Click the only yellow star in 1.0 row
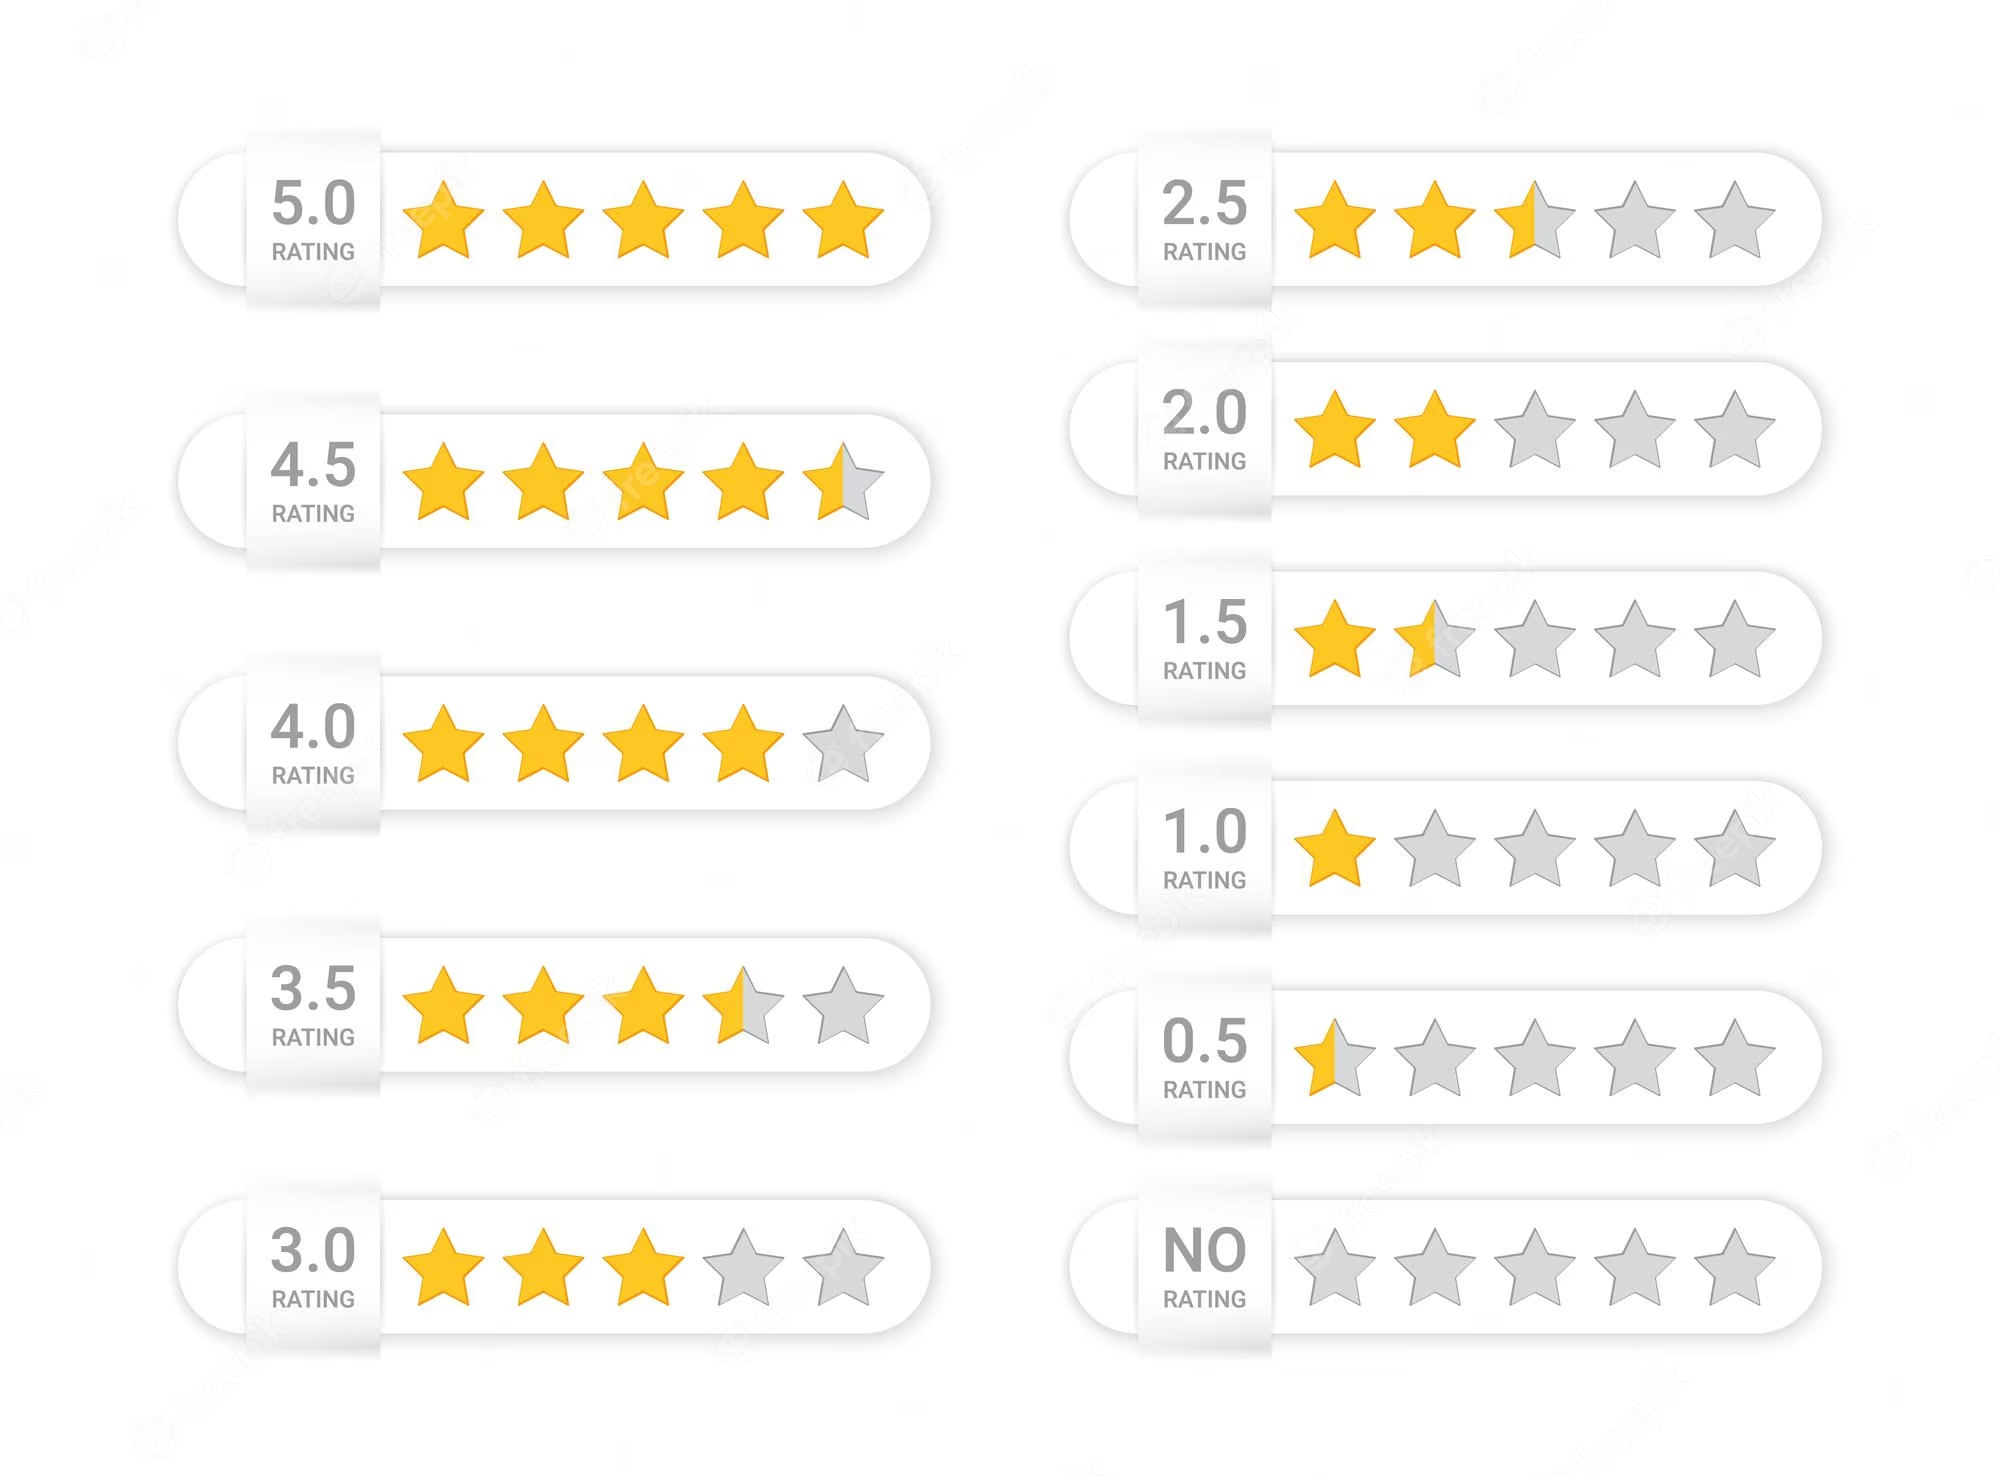Image resolution: width=2000 pixels, height=1476 pixels. tap(1335, 850)
